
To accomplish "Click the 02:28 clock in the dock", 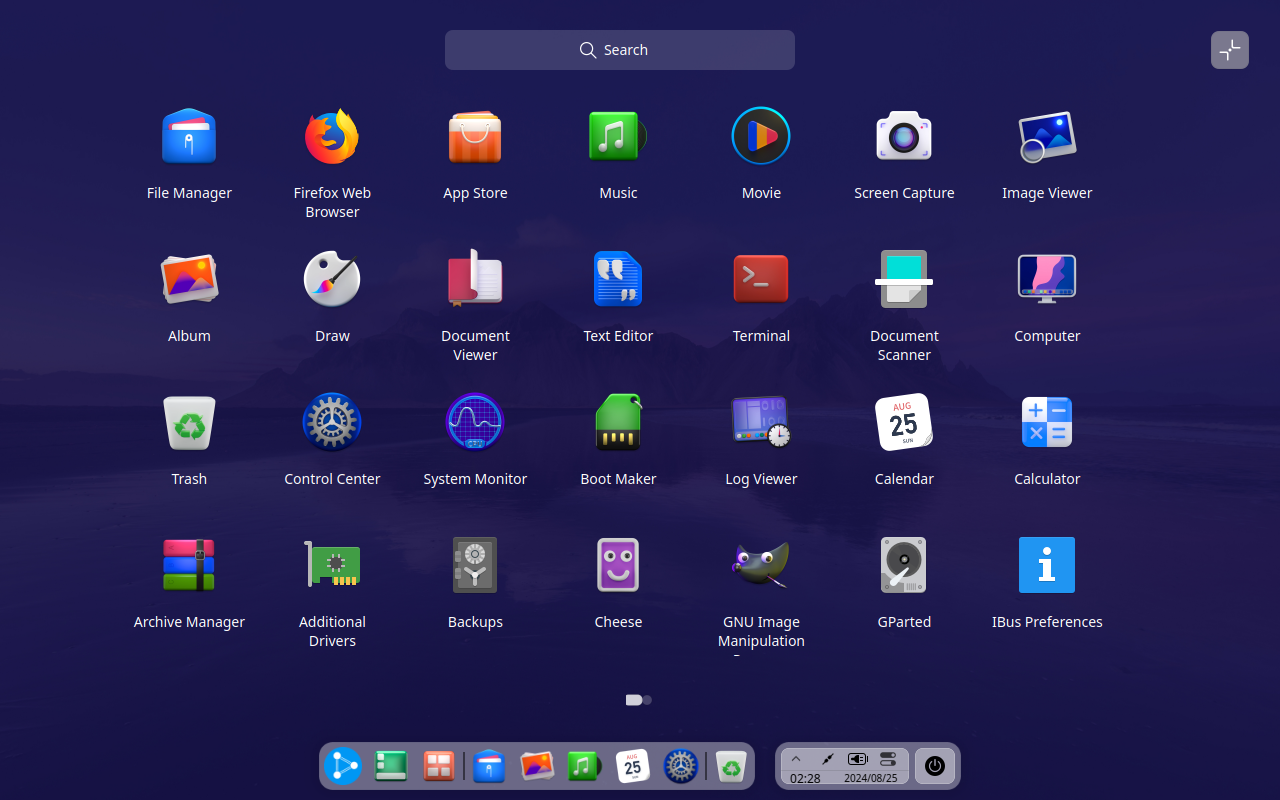I will coord(805,778).
